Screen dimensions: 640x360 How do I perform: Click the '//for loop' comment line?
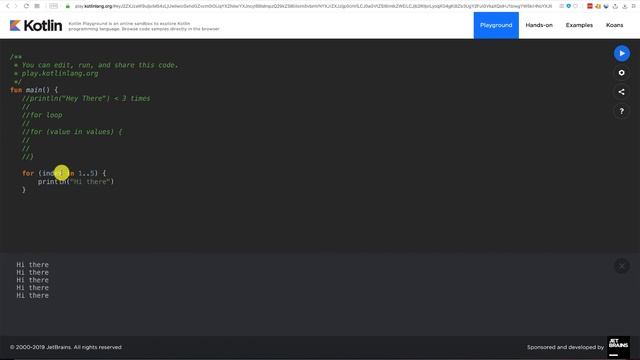[42, 115]
